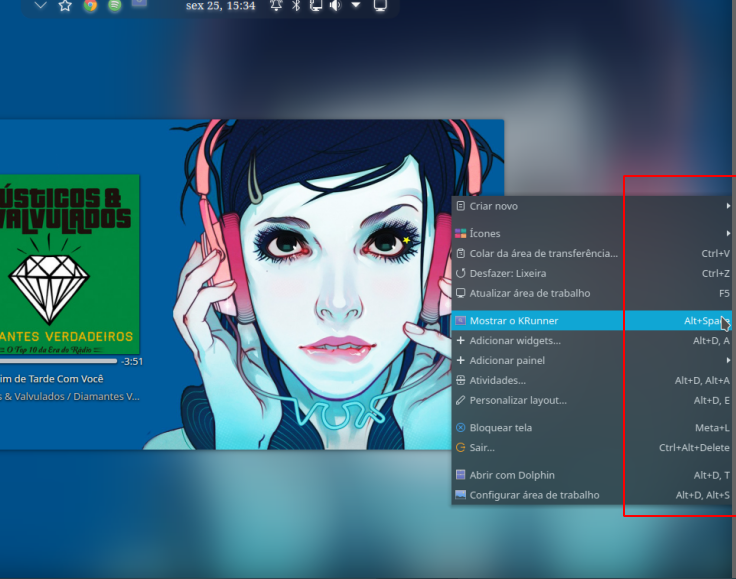Click the colorful Ícones grid icon
The image size is (736, 579).
click(x=461, y=233)
